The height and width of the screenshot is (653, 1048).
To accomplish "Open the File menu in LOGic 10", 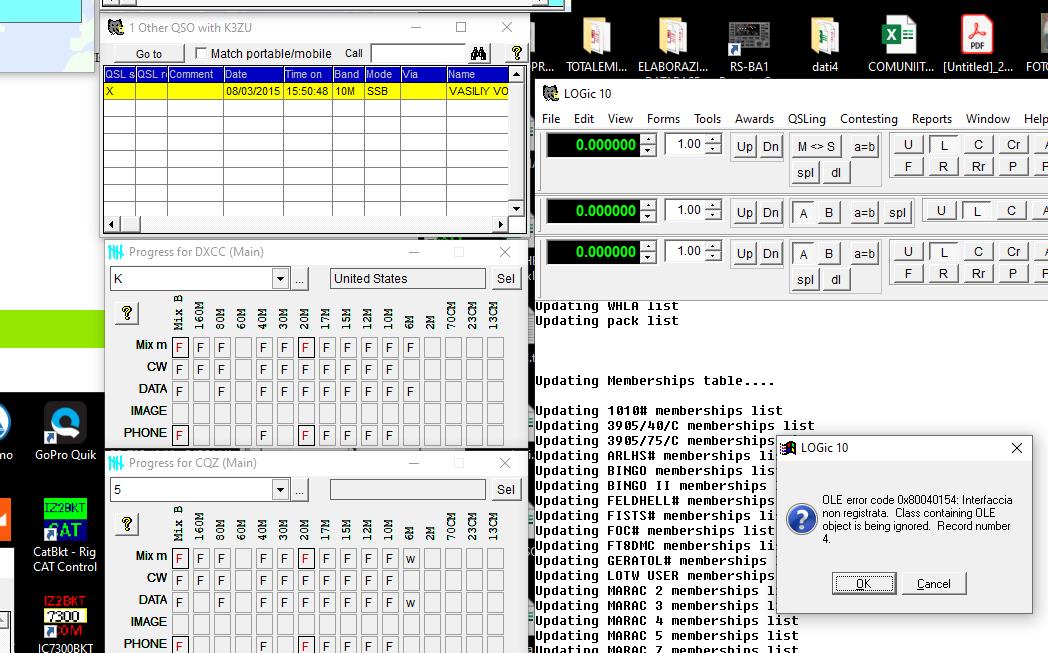I will click(551, 119).
